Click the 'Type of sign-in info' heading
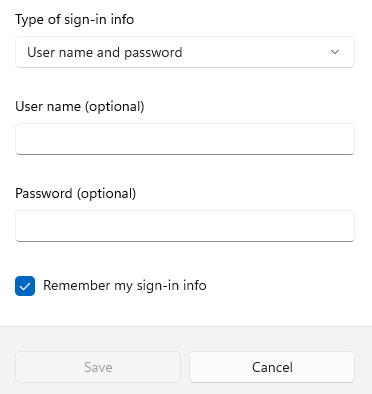Viewport: 372px width, 394px height. coord(75,19)
